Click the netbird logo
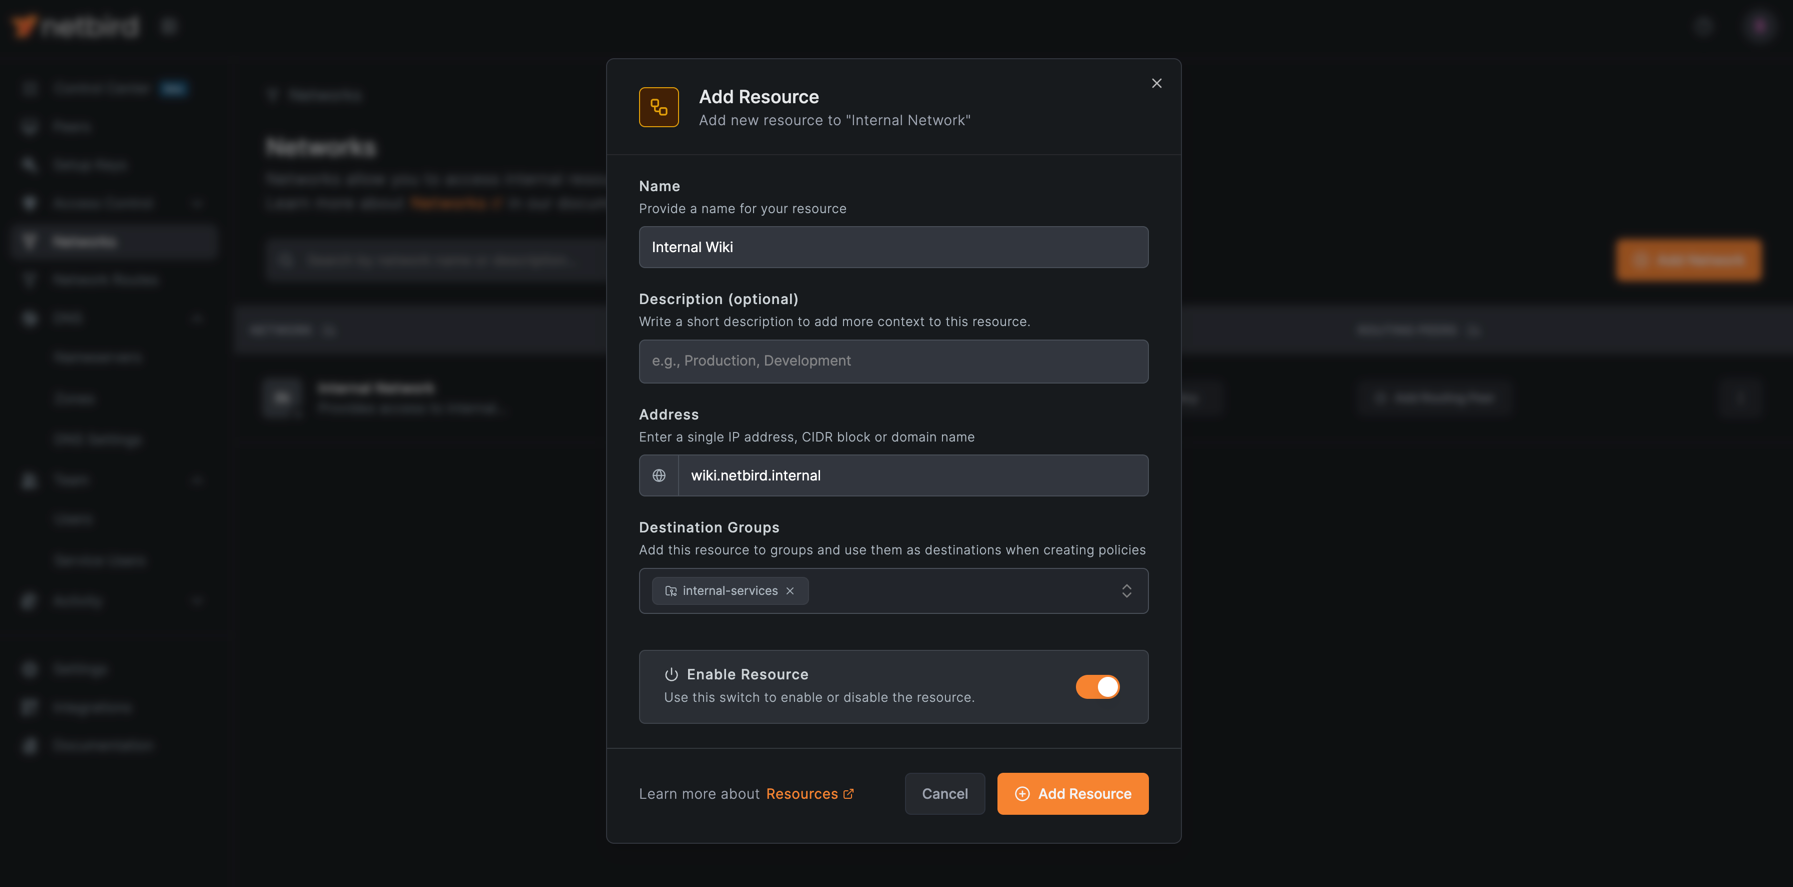The image size is (1793, 887). (76, 27)
